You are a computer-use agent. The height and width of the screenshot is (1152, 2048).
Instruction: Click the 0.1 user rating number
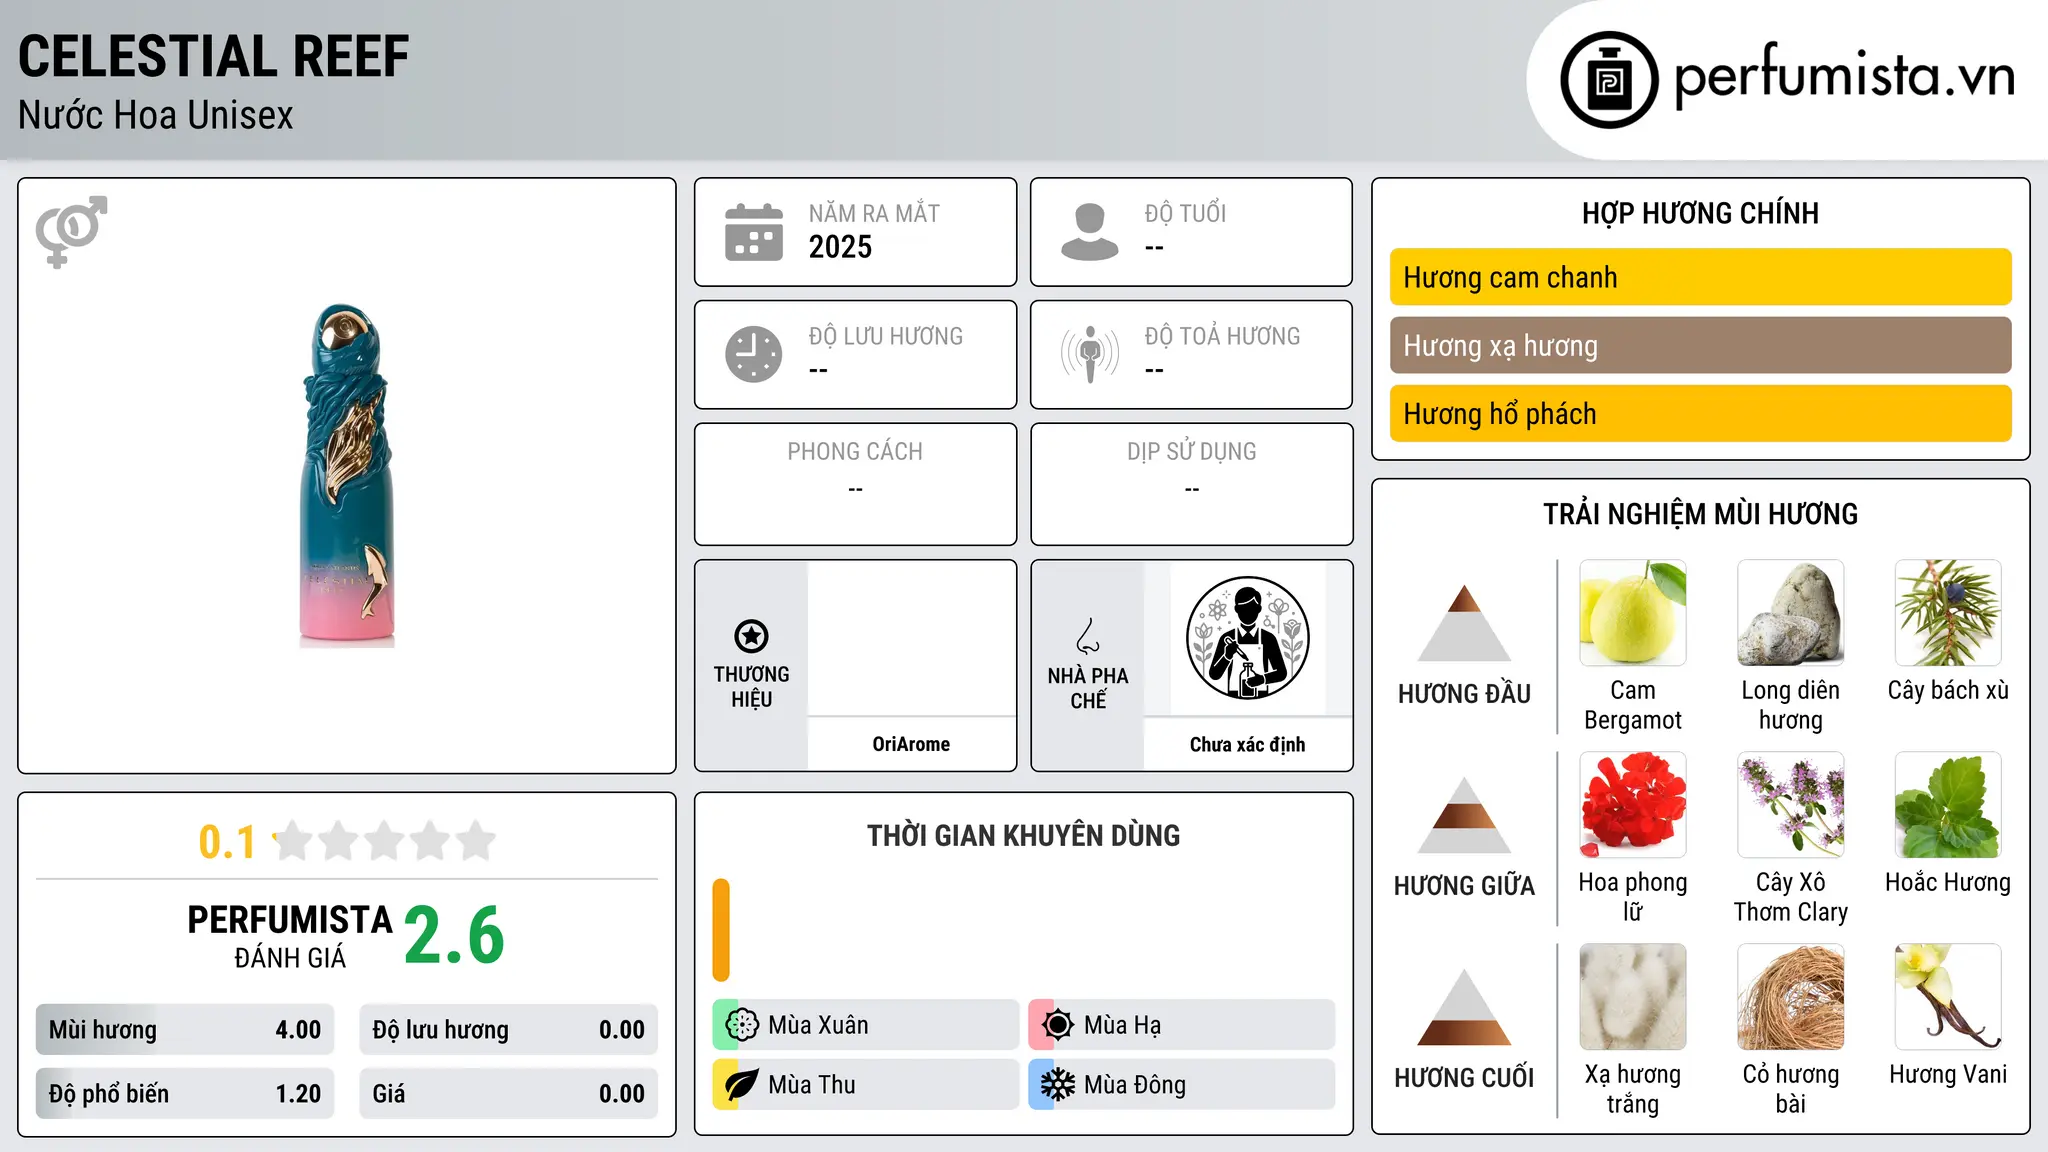[227, 842]
